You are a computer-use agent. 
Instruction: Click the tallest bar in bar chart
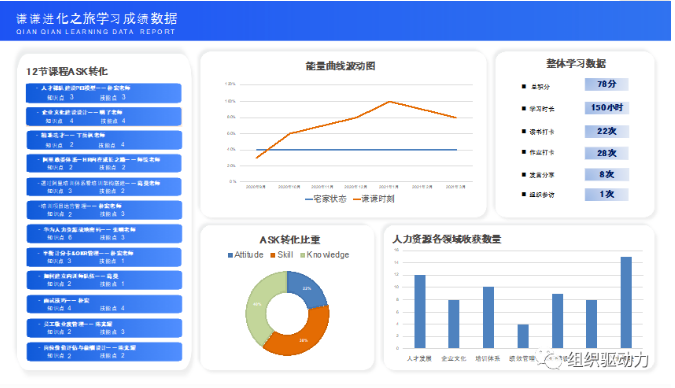pos(626,302)
